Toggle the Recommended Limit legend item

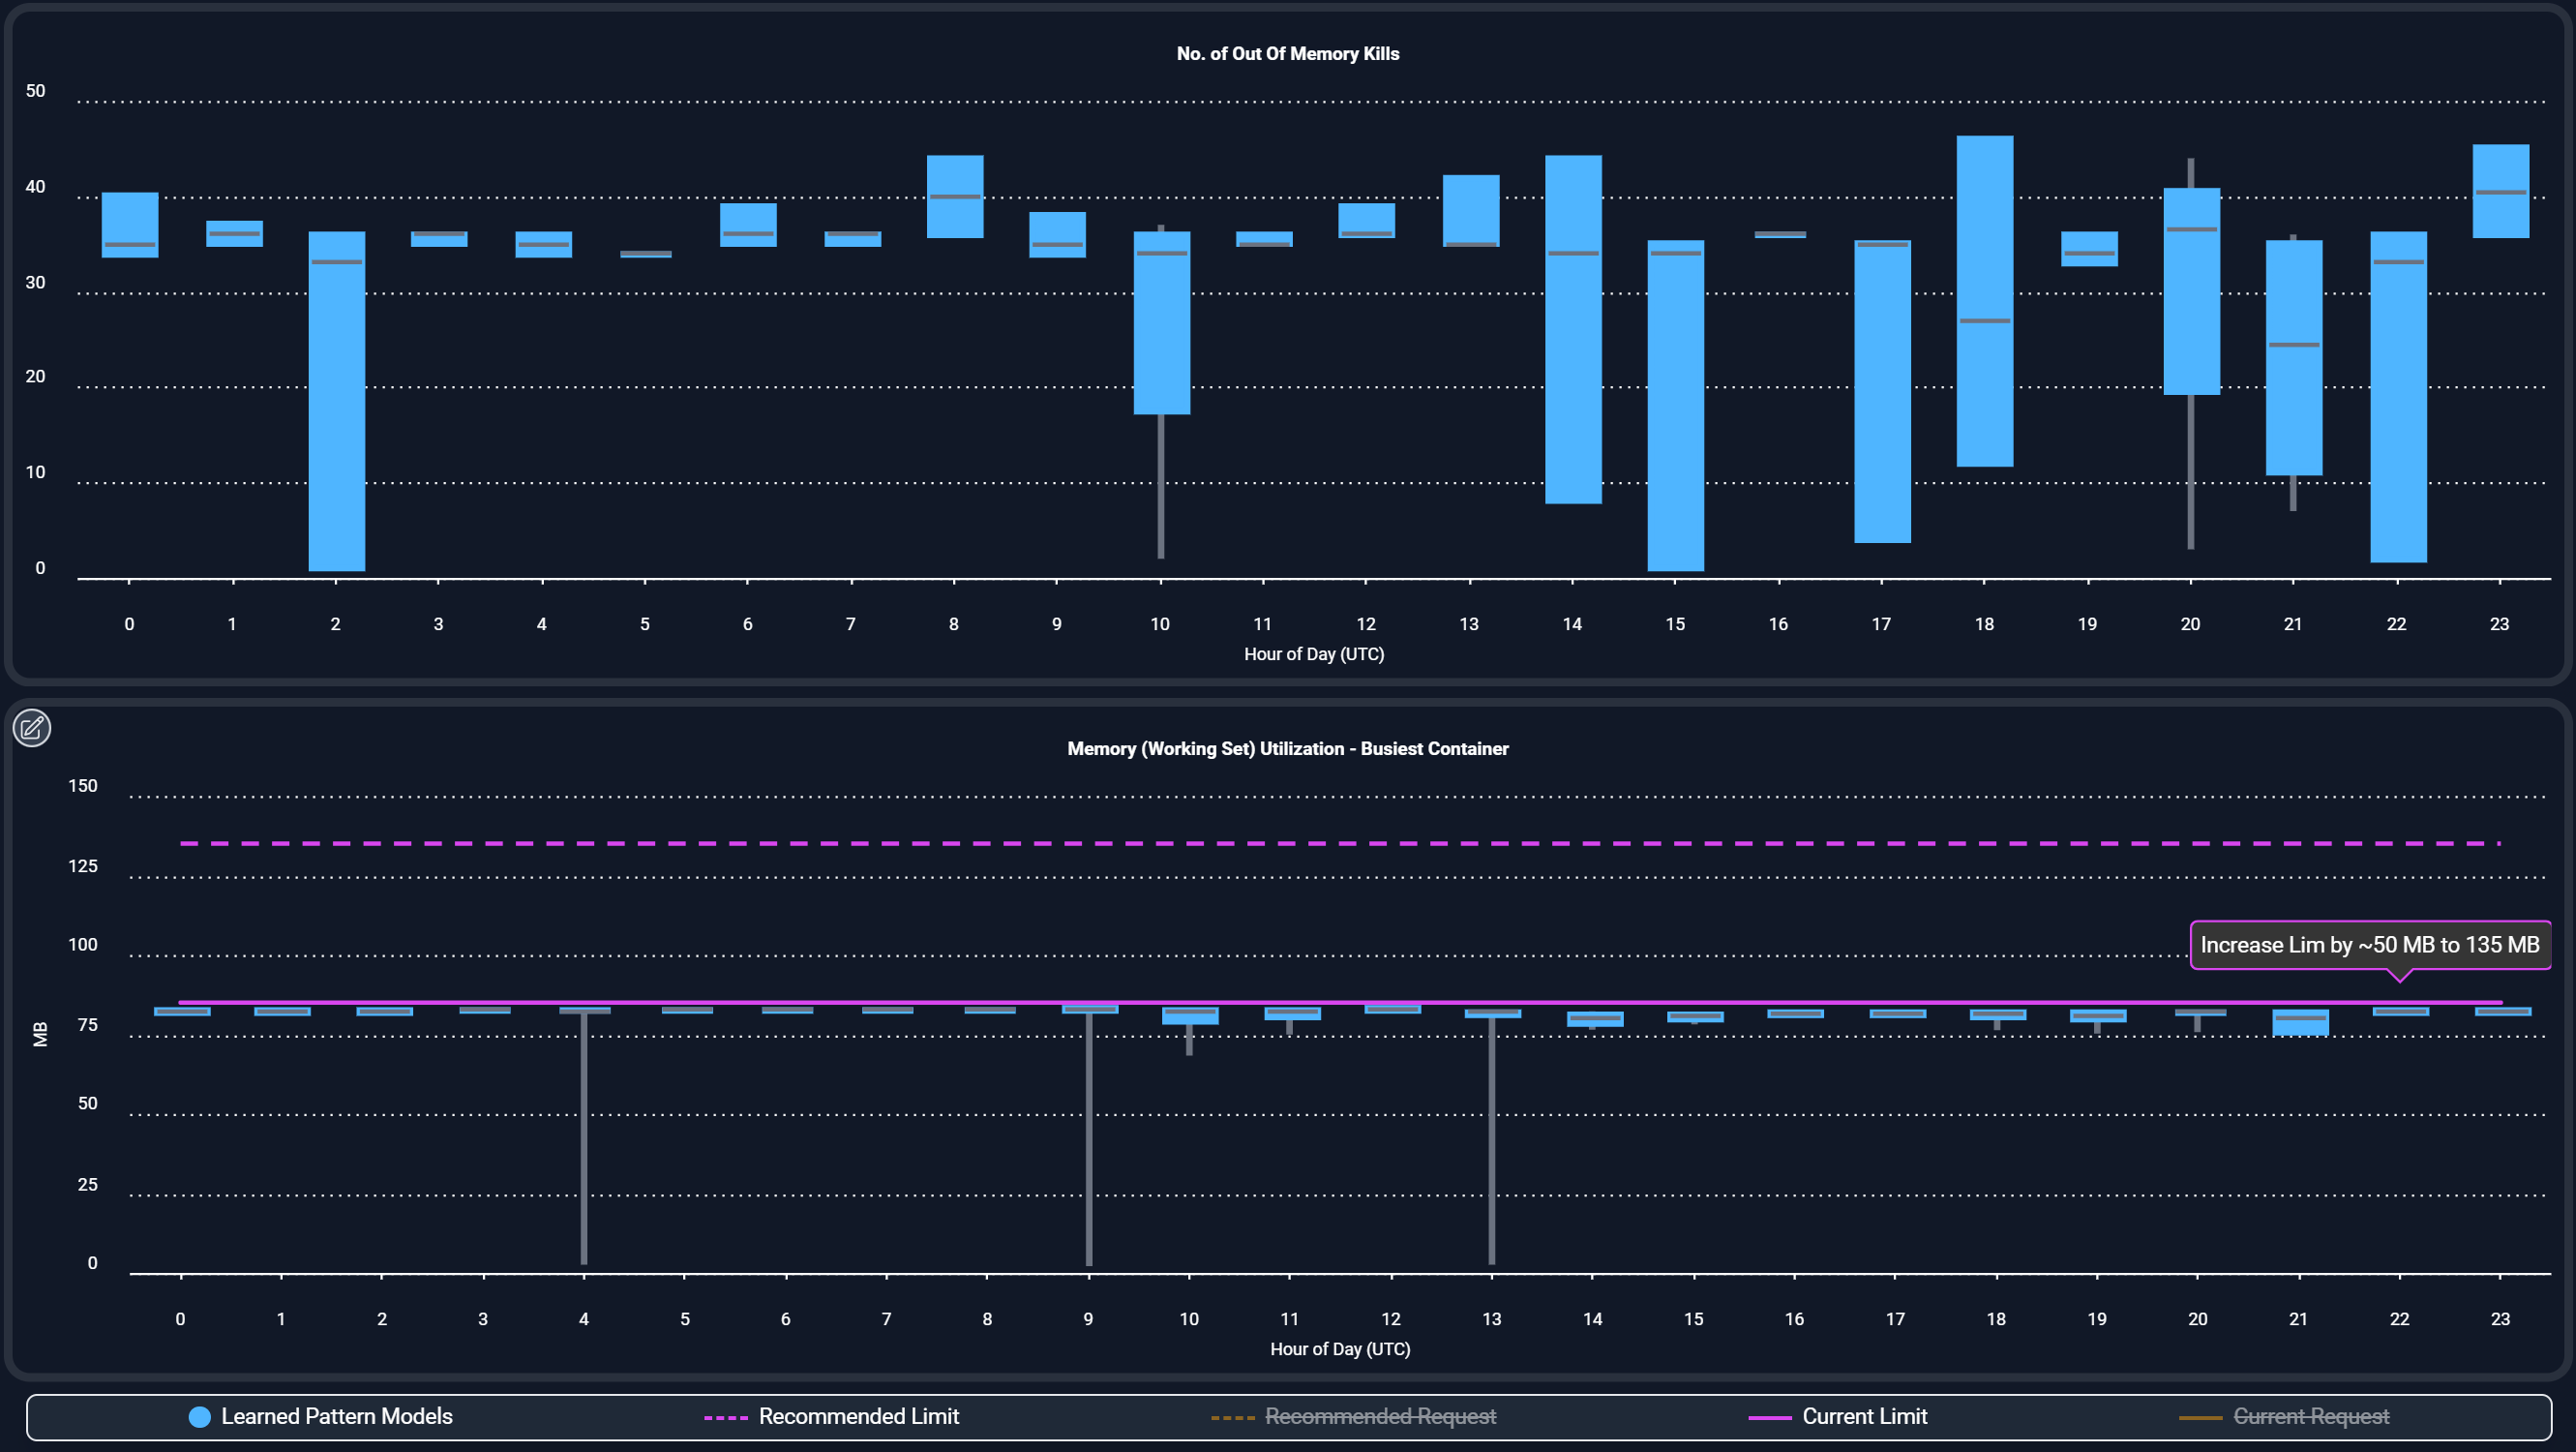click(x=857, y=1416)
